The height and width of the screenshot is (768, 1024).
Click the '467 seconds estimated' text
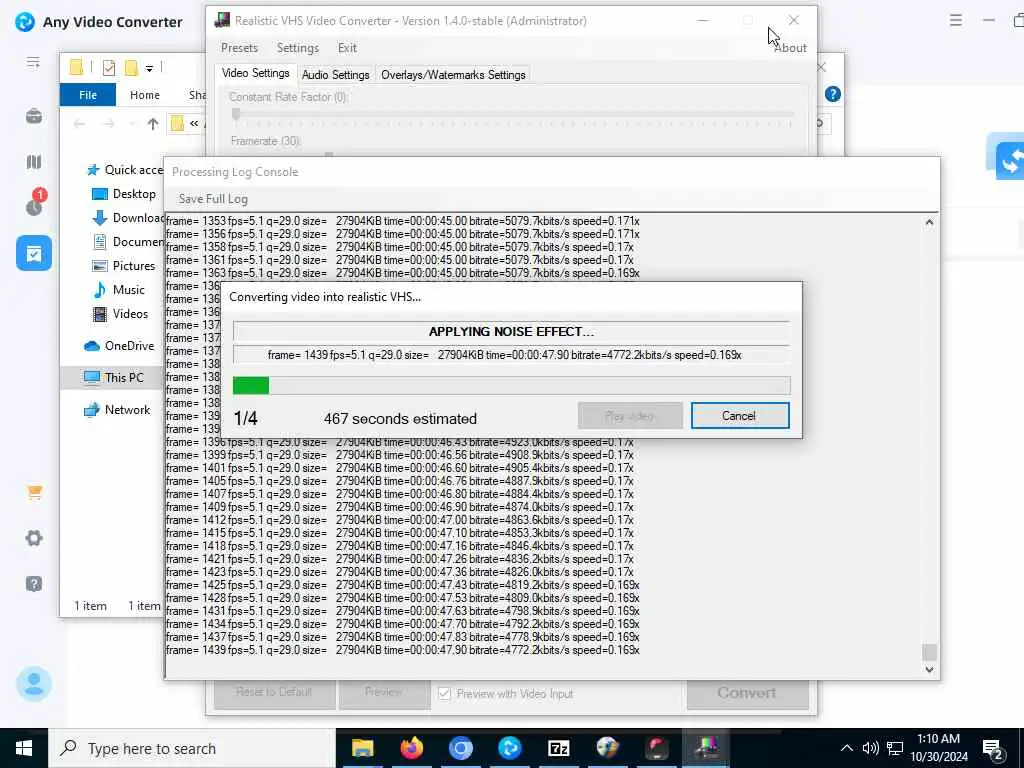400,419
